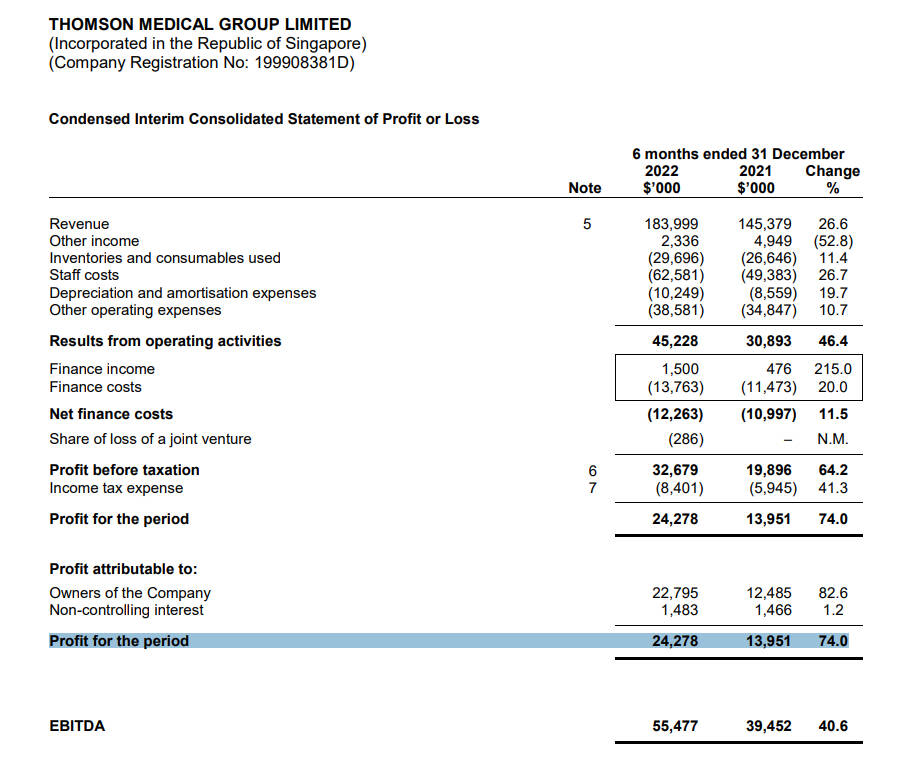Select the 'Change' column header
The image size is (924, 767).
tap(832, 171)
